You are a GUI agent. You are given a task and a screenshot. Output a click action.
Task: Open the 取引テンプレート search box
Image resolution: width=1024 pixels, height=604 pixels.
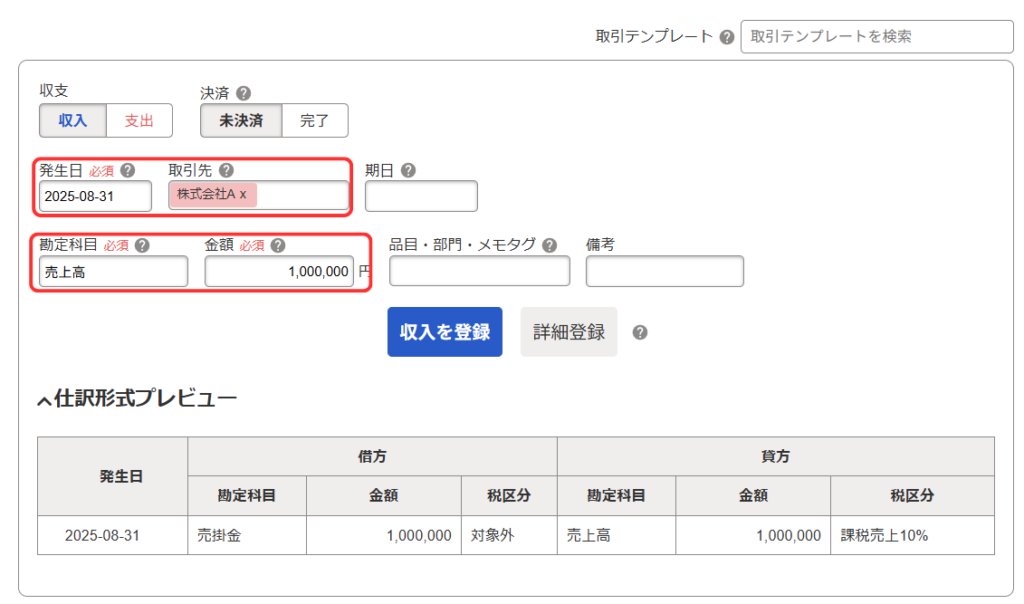[876, 37]
